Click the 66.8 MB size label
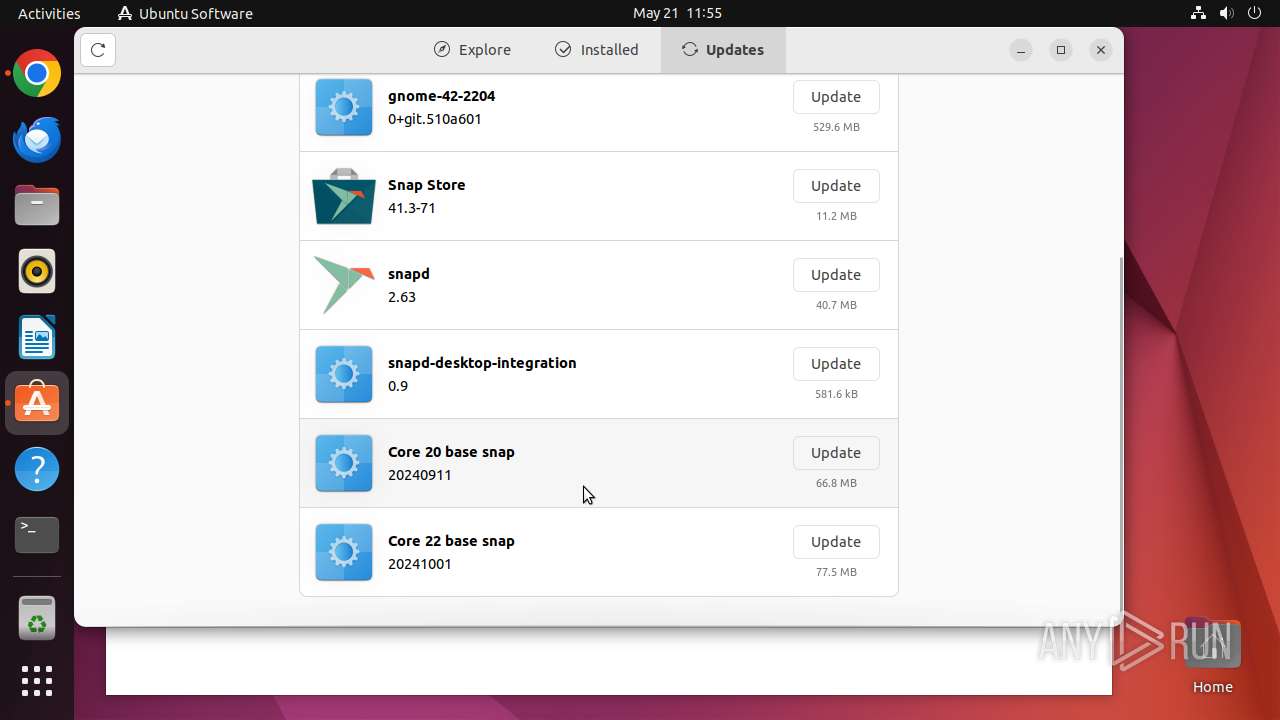The image size is (1280, 720). 836,483
